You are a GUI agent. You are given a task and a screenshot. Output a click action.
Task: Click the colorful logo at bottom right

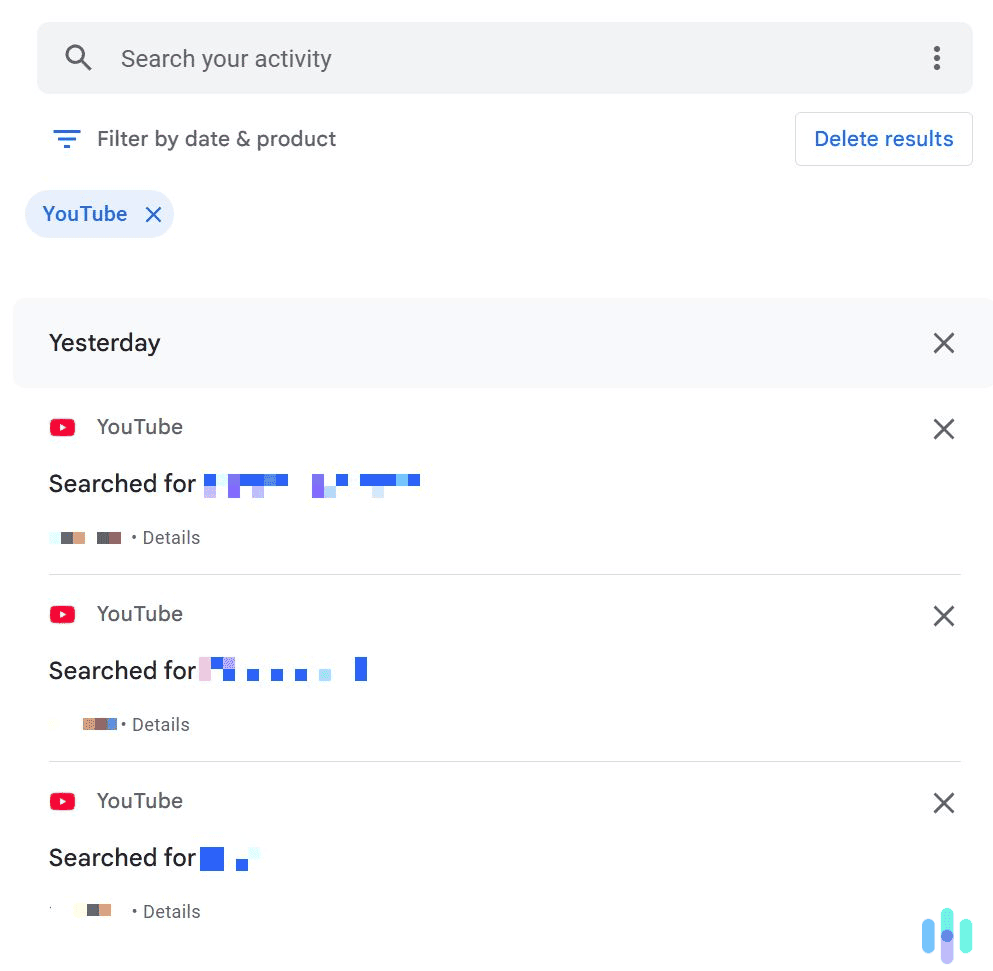[x=945, y=936]
